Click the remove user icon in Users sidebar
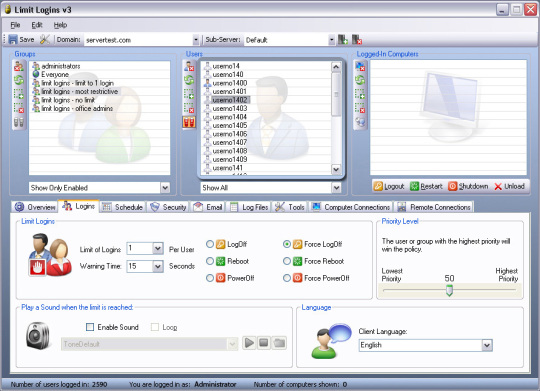Viewport: 540px width, 391px height. 189,66
